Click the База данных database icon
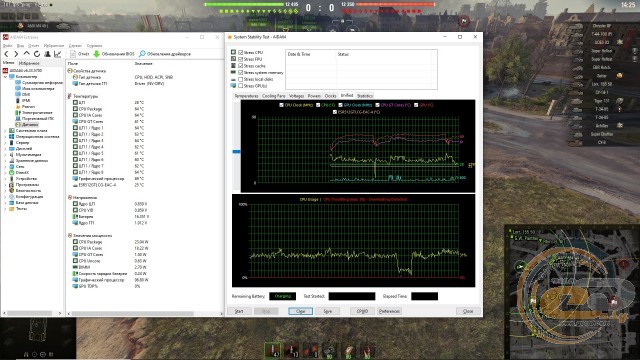The width and height of the screenshot is (640, 360). 11,202
